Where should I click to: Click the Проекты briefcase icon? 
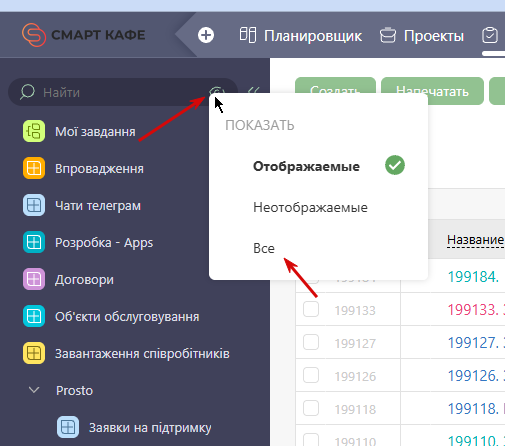(388, 35)
